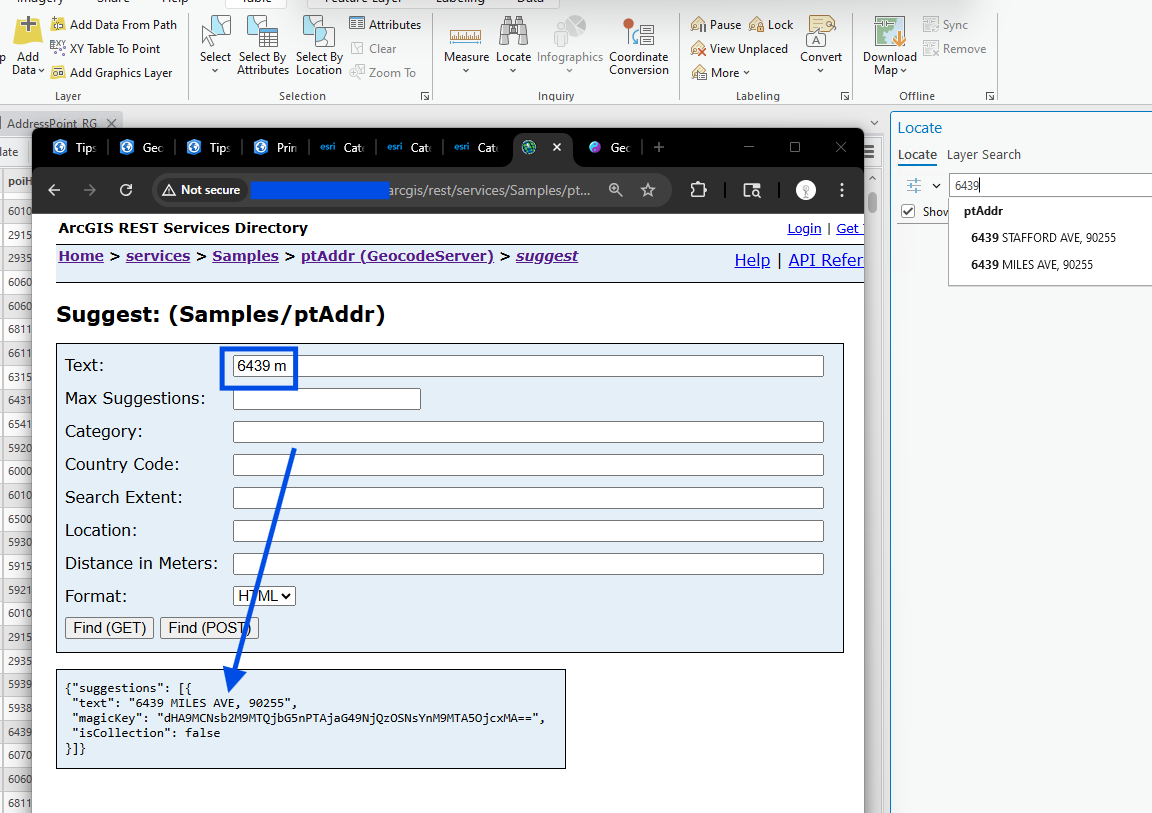Click View Unplaced labels

coord(739,48)
